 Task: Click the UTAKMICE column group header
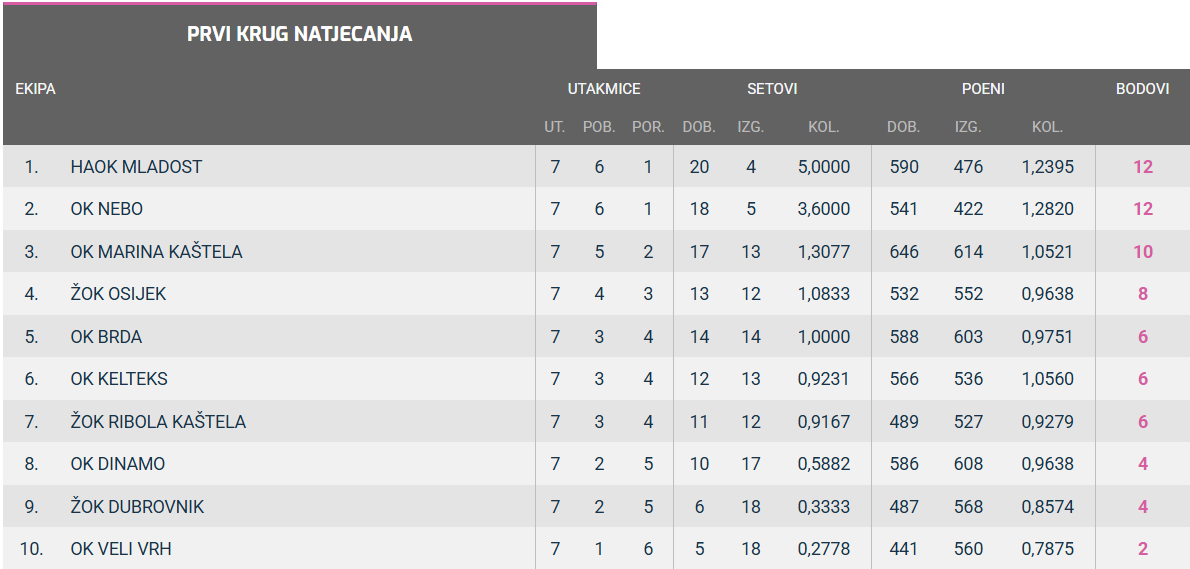coord(604,89)
